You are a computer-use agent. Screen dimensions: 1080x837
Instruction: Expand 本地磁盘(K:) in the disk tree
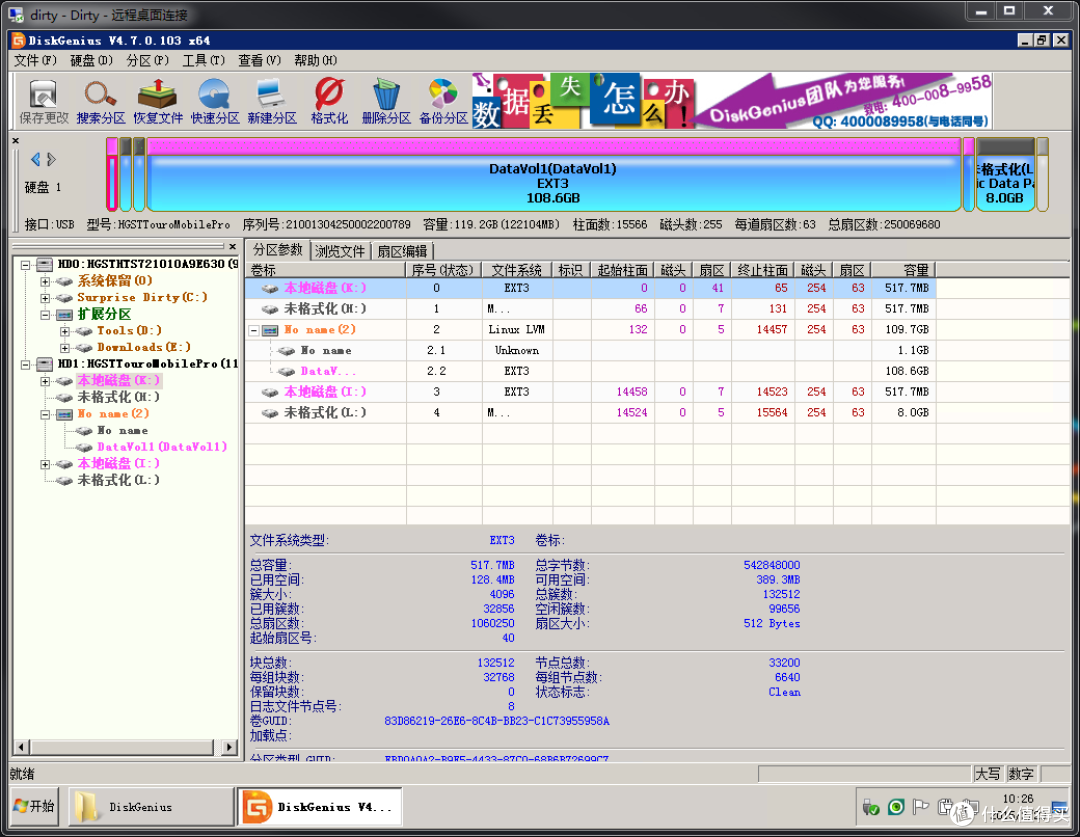click(x=45, y=380)
